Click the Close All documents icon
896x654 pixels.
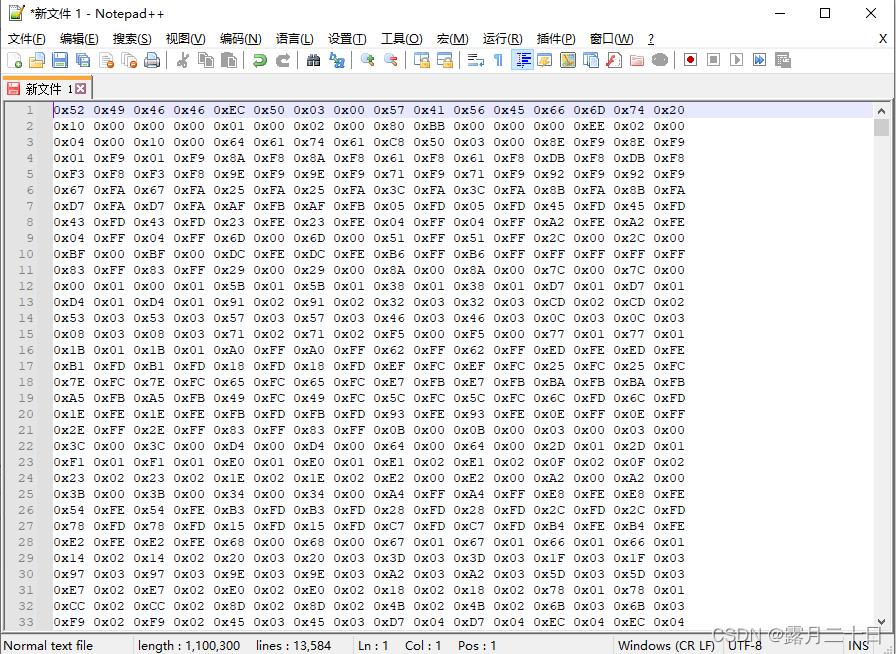point(129,60)
